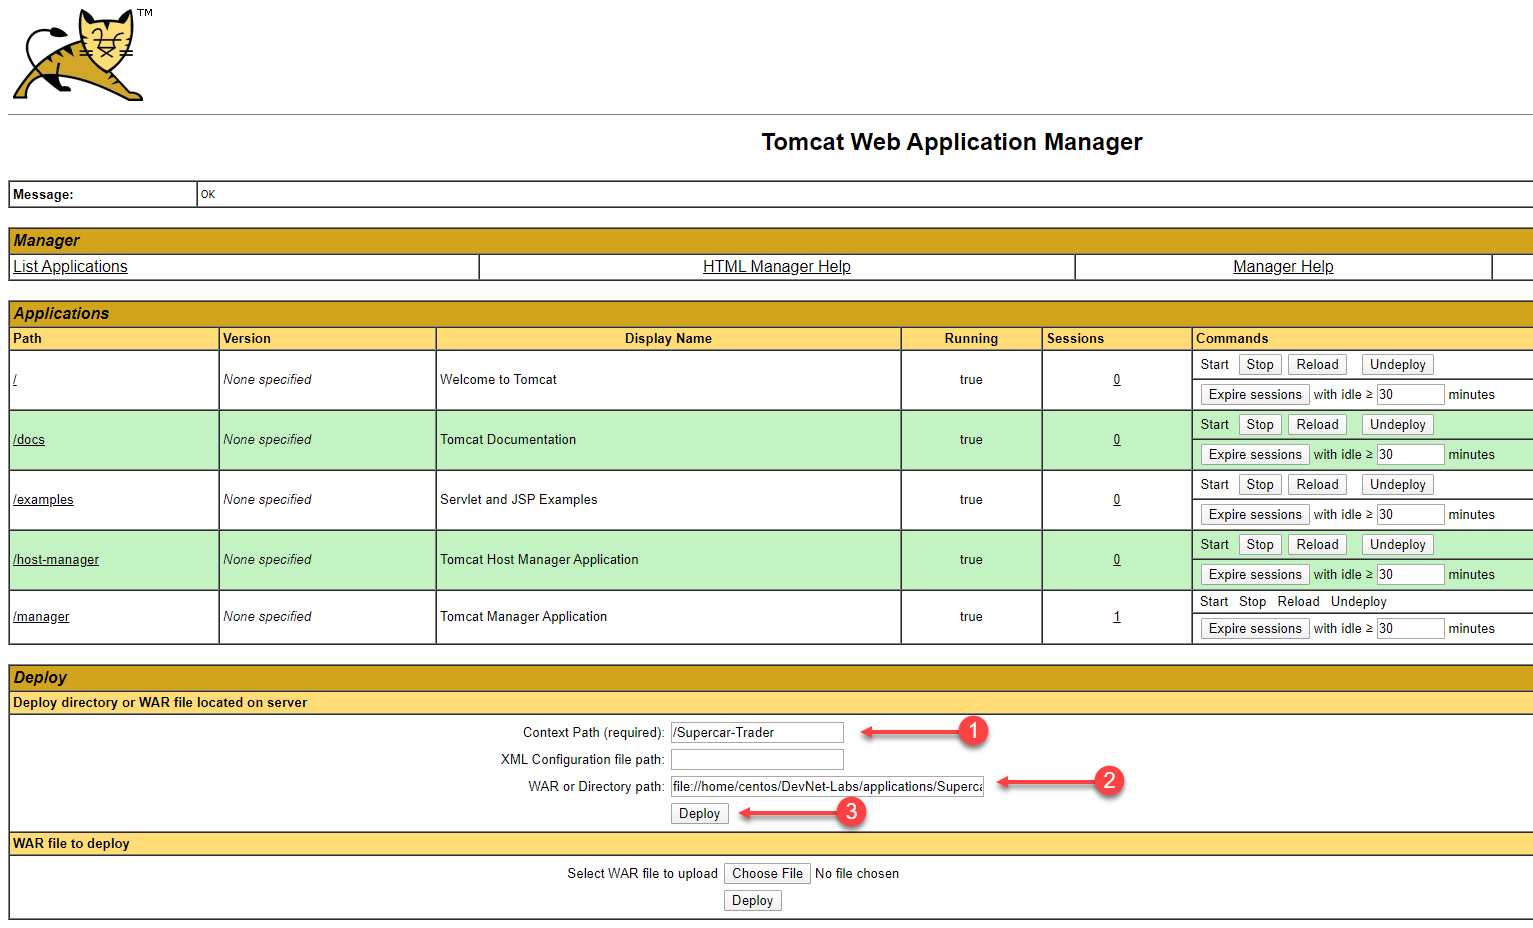Click the WAR or Directory path field
The image size is (1533, 928).
[827, 787]
